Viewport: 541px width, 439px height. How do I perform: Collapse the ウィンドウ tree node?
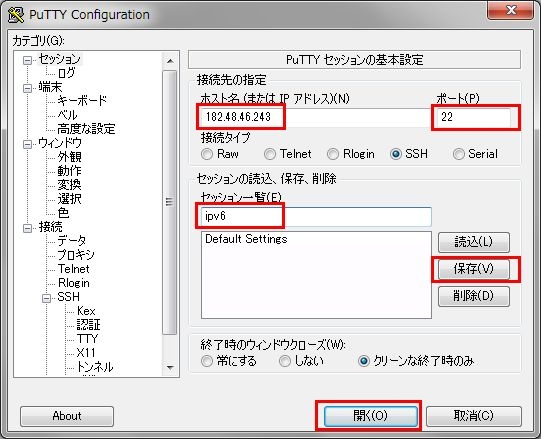point(27,144)
